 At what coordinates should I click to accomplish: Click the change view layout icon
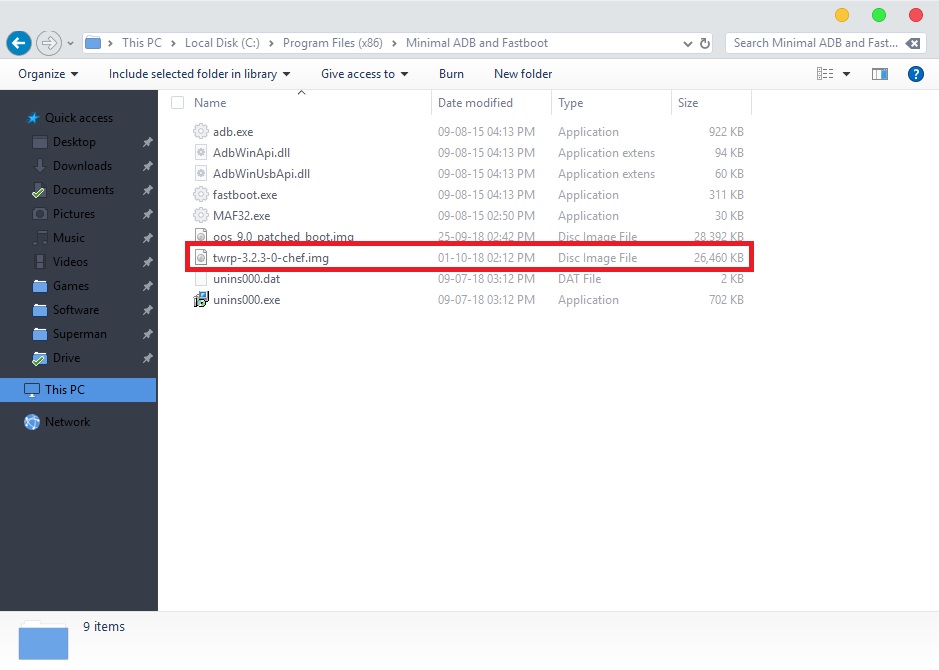pyautogui.click(x=825, y=74)
